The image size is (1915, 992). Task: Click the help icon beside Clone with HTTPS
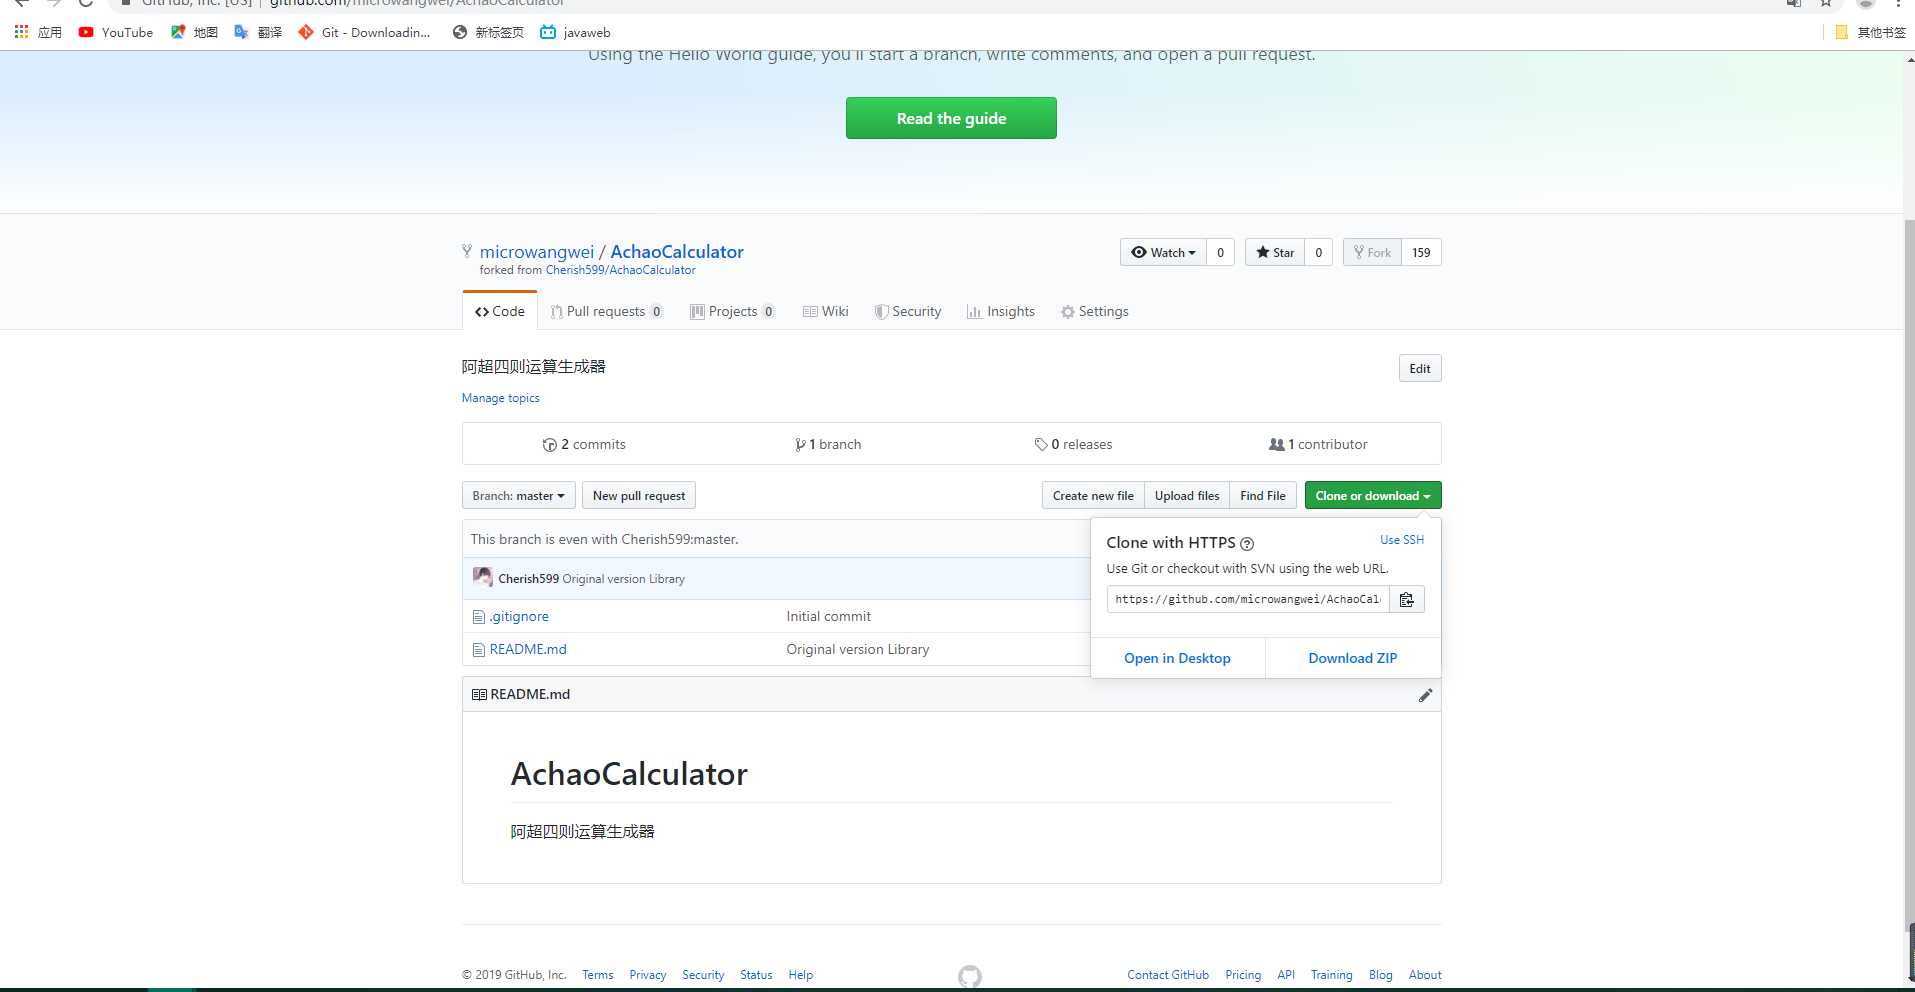click(1247, 544)
